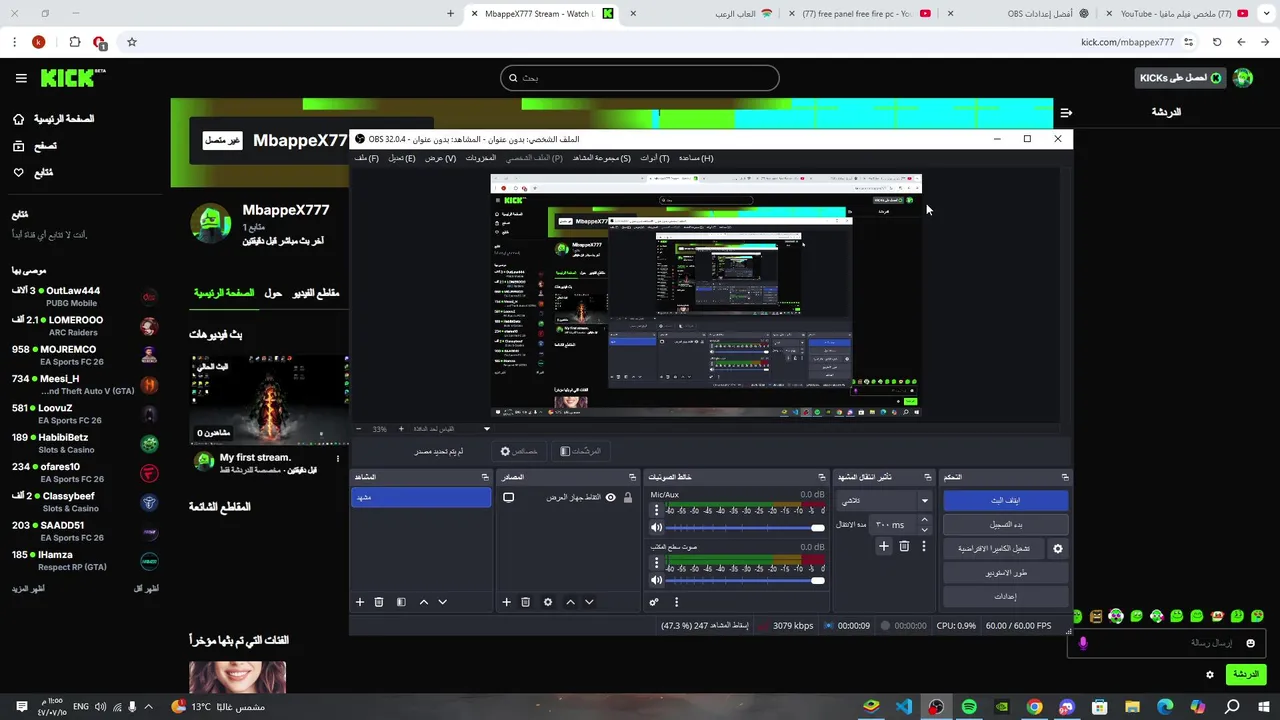Add a new source in Sources panel
The image size is (1280, 720).
[506, 602]
